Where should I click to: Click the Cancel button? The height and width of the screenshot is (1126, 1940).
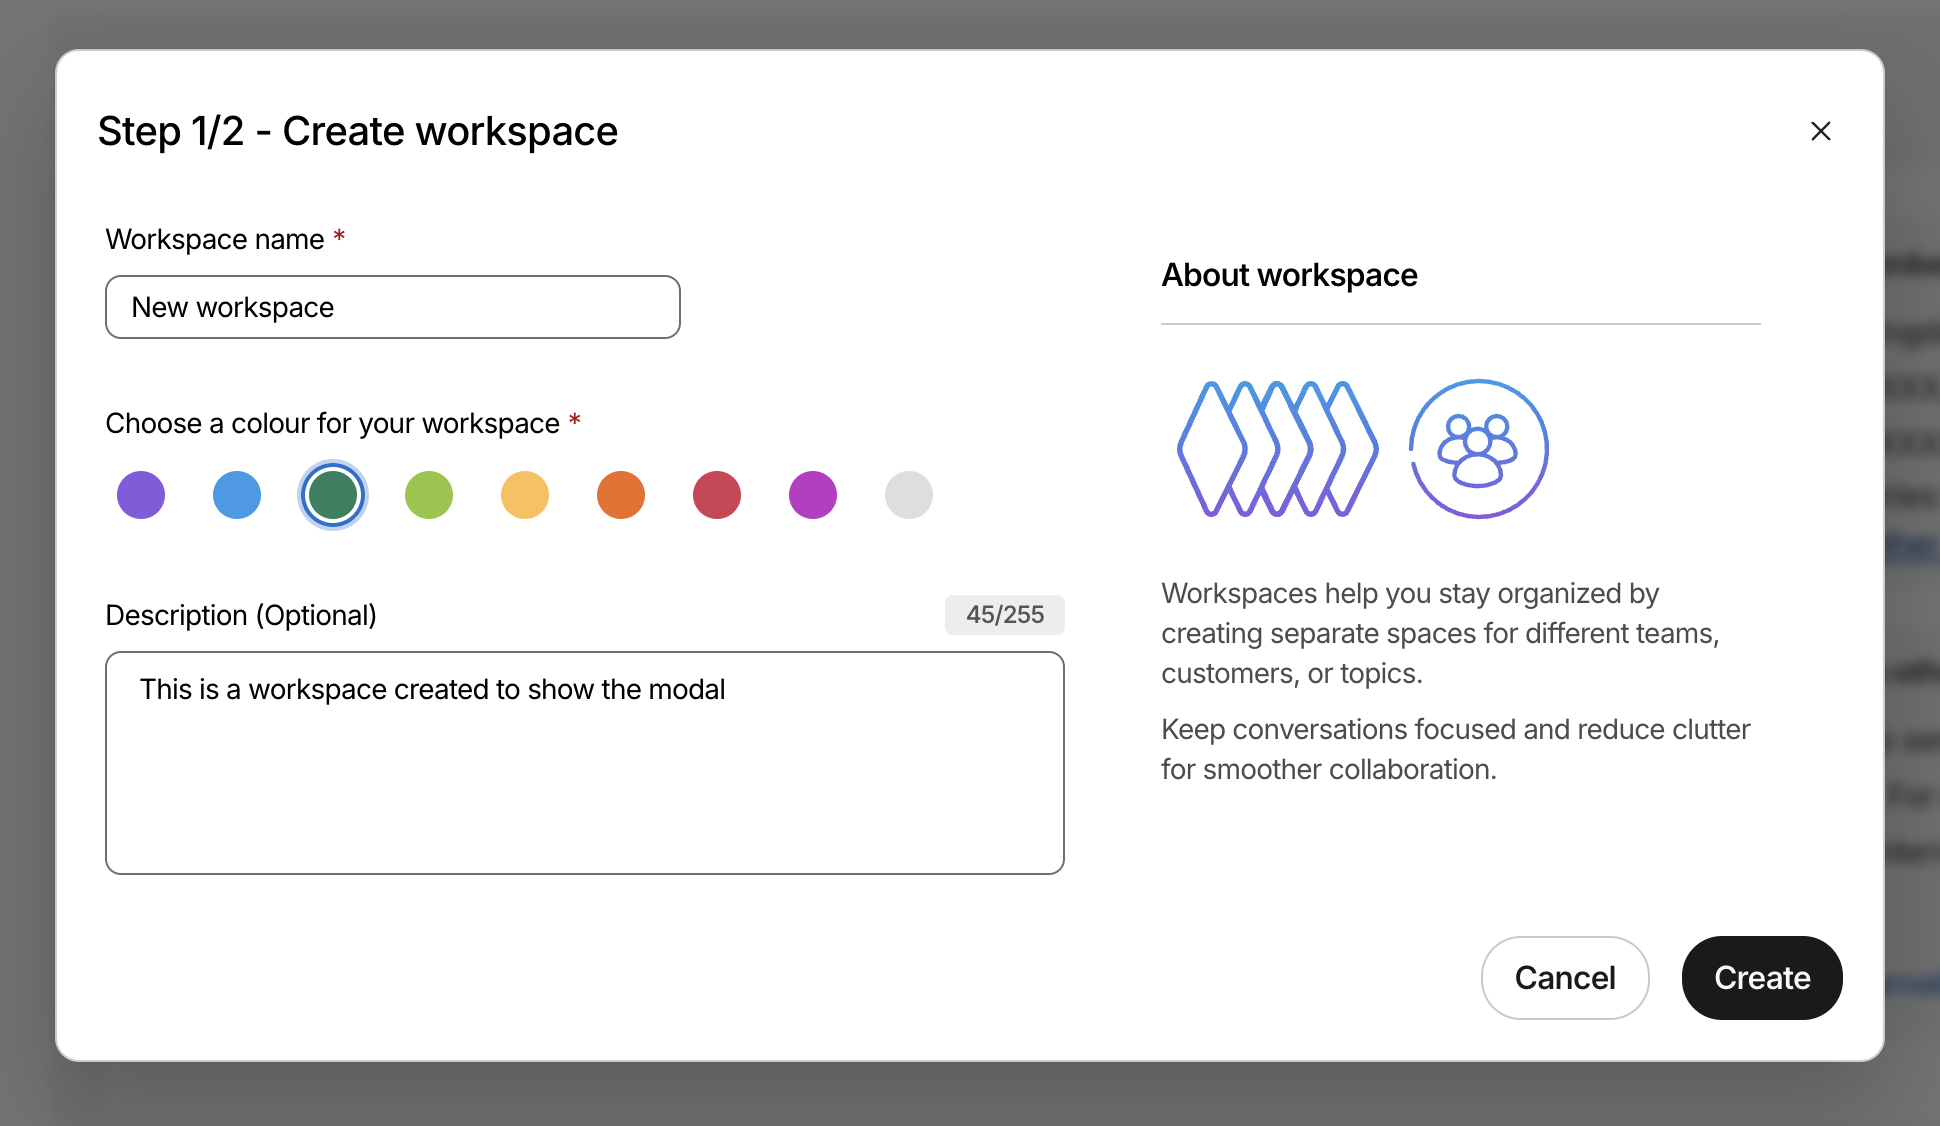tap(1564, 977)
